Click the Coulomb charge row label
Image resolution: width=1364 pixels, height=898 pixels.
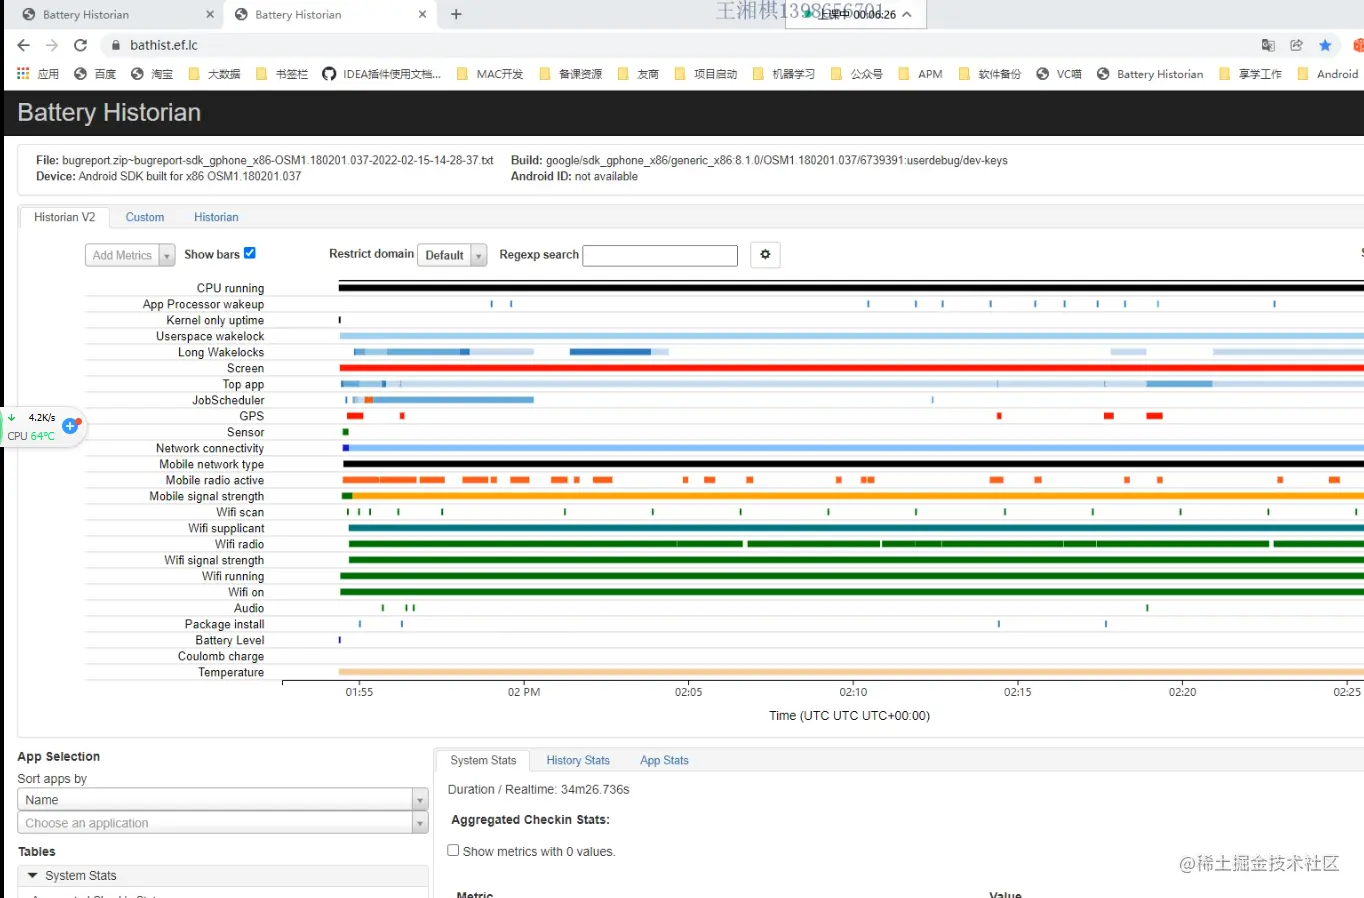(221, 656)
